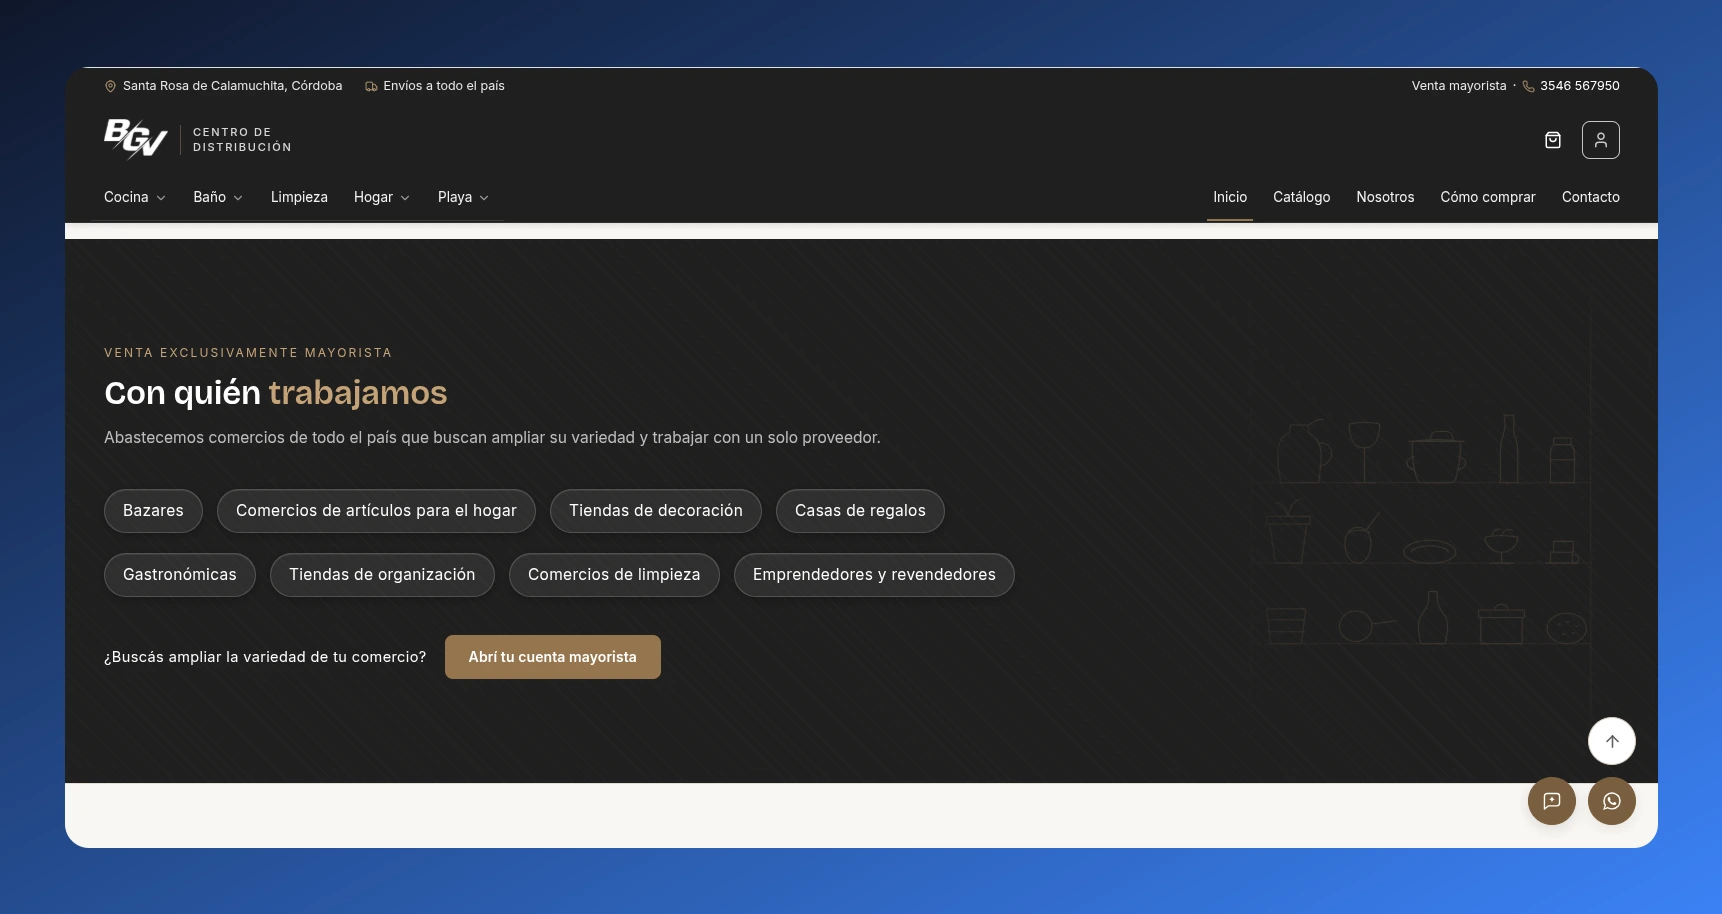Screen dimensions: 1722x914
Task: Click ¿Buscás ampliar la variedad de tu comercio? text
Action: click(265, 657)
